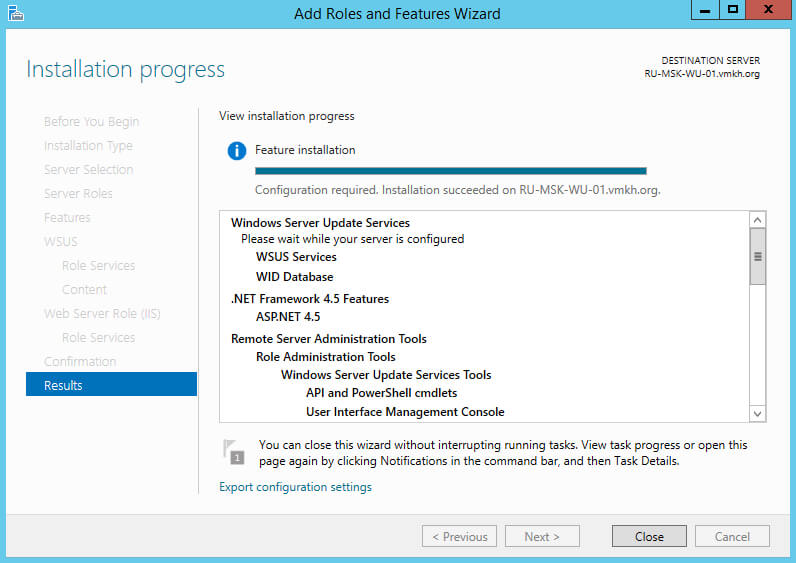The image size is (796, 563).
Task: Select the WSUS step in the sidebar
Action: pyautogui.click(x=60, y=242)
